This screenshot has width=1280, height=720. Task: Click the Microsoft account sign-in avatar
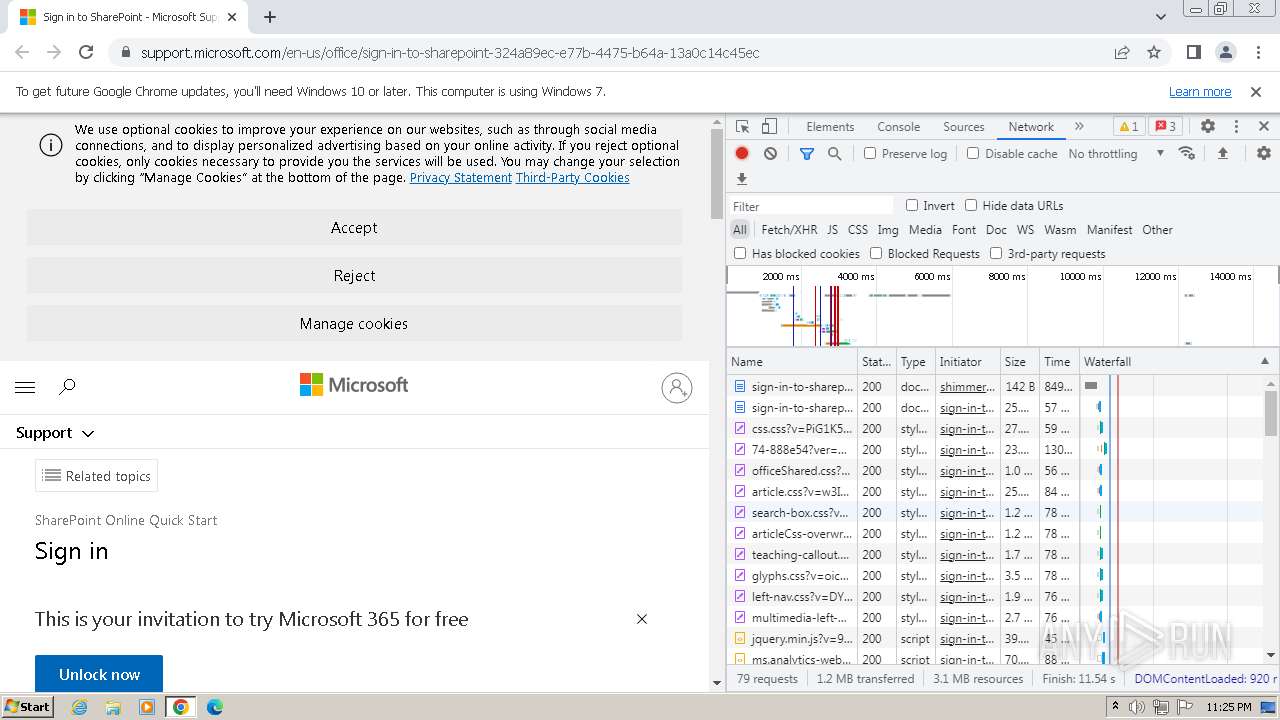677,387
